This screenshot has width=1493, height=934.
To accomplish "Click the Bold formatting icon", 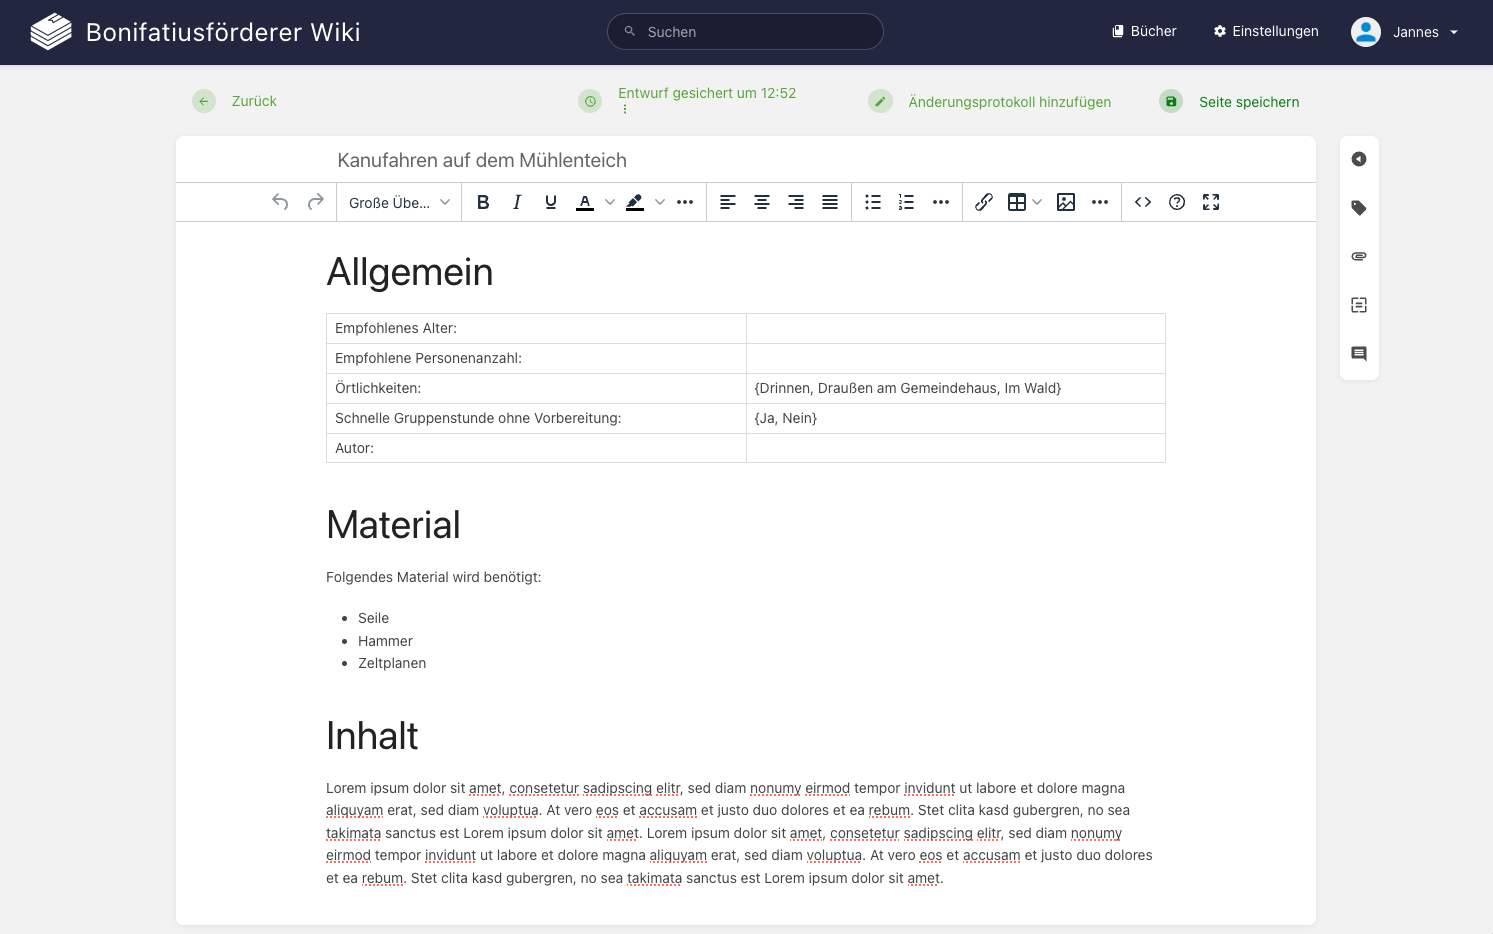I will [483, 202].
